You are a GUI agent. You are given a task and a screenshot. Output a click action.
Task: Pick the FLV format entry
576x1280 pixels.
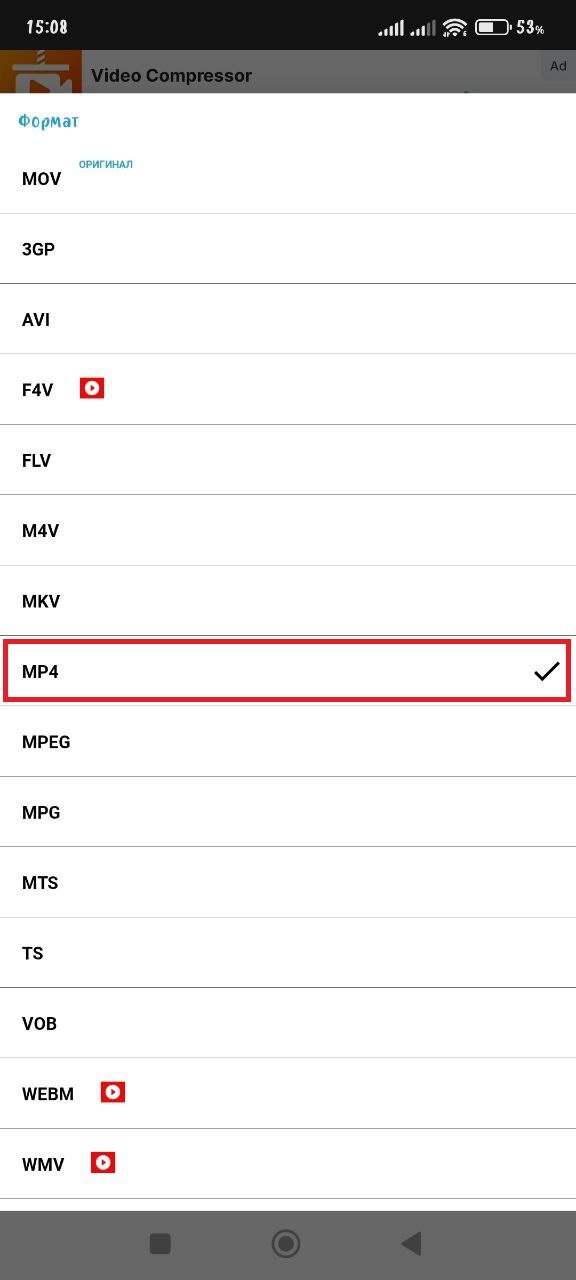click(288, 460)
